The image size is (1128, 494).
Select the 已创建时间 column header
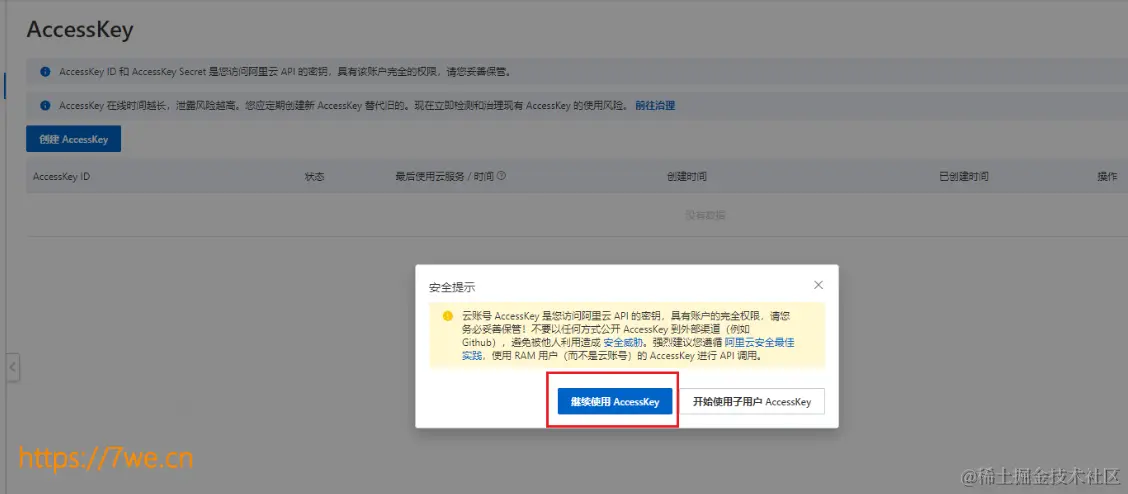click(963, 177)
